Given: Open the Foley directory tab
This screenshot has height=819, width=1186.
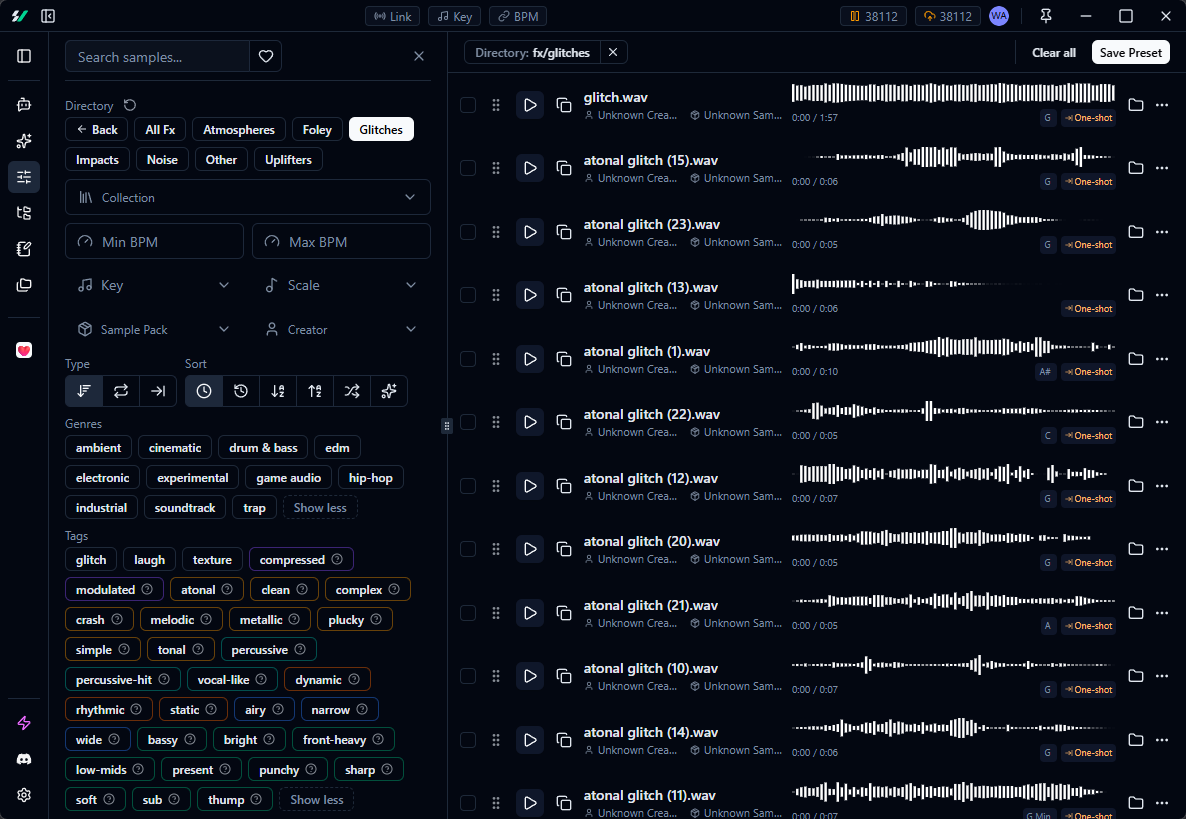Looking at the screenshot, I should [x=316, y=129].
